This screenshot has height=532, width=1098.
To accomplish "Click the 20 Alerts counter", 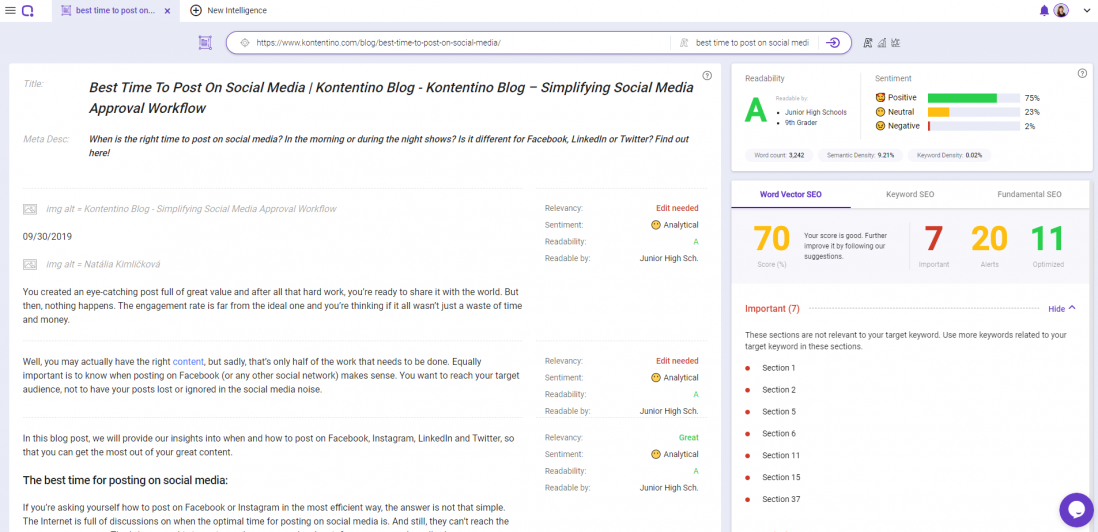I will (989, 239).
